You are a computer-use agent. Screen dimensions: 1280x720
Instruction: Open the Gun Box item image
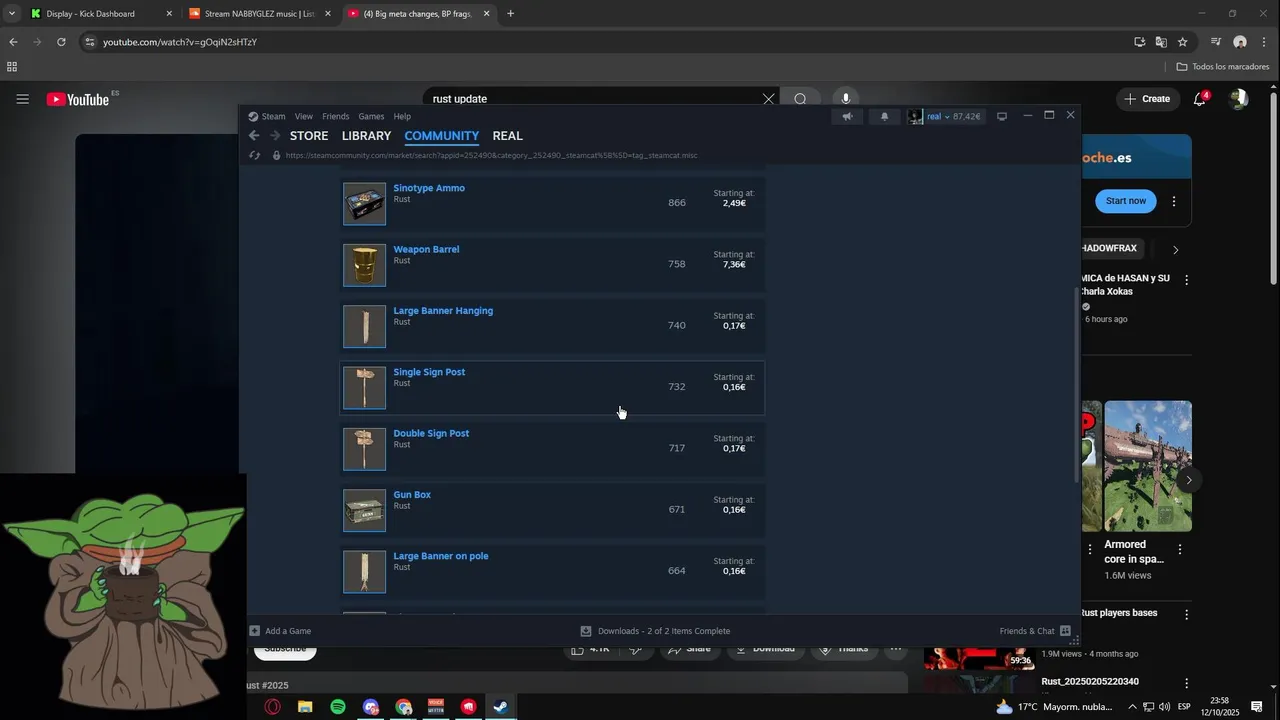pyautogui.click(x=364, y=510)
